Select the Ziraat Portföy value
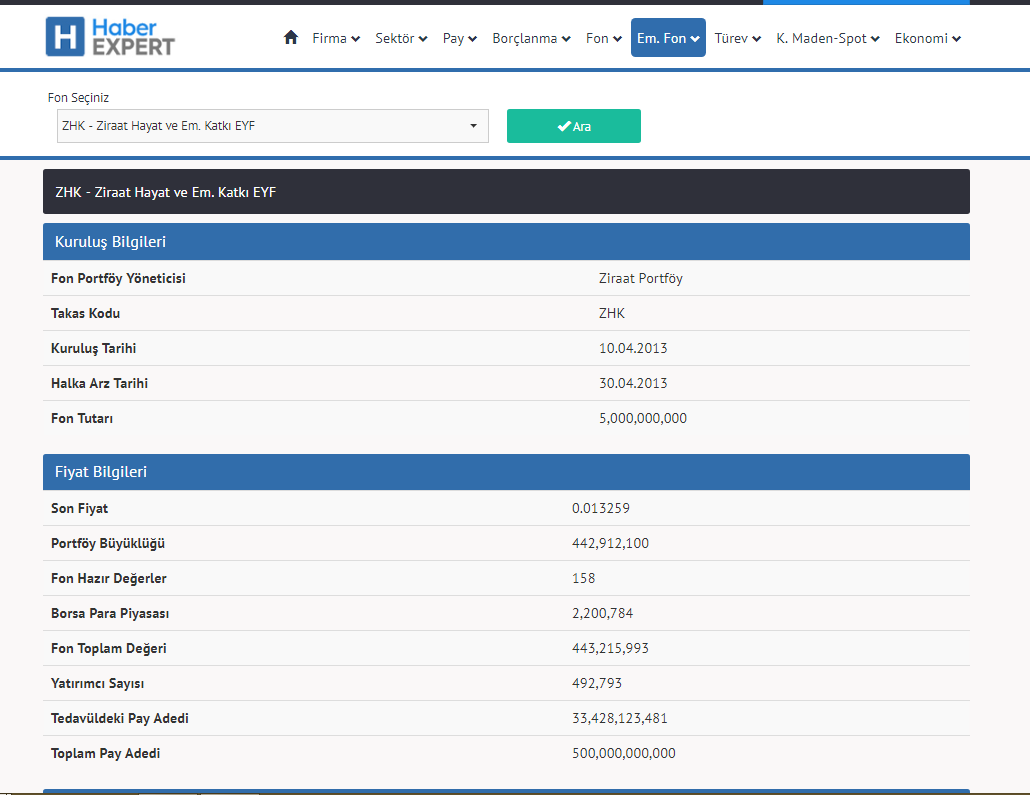Viewport: 1030px width, 795px height. coord(640,278)
